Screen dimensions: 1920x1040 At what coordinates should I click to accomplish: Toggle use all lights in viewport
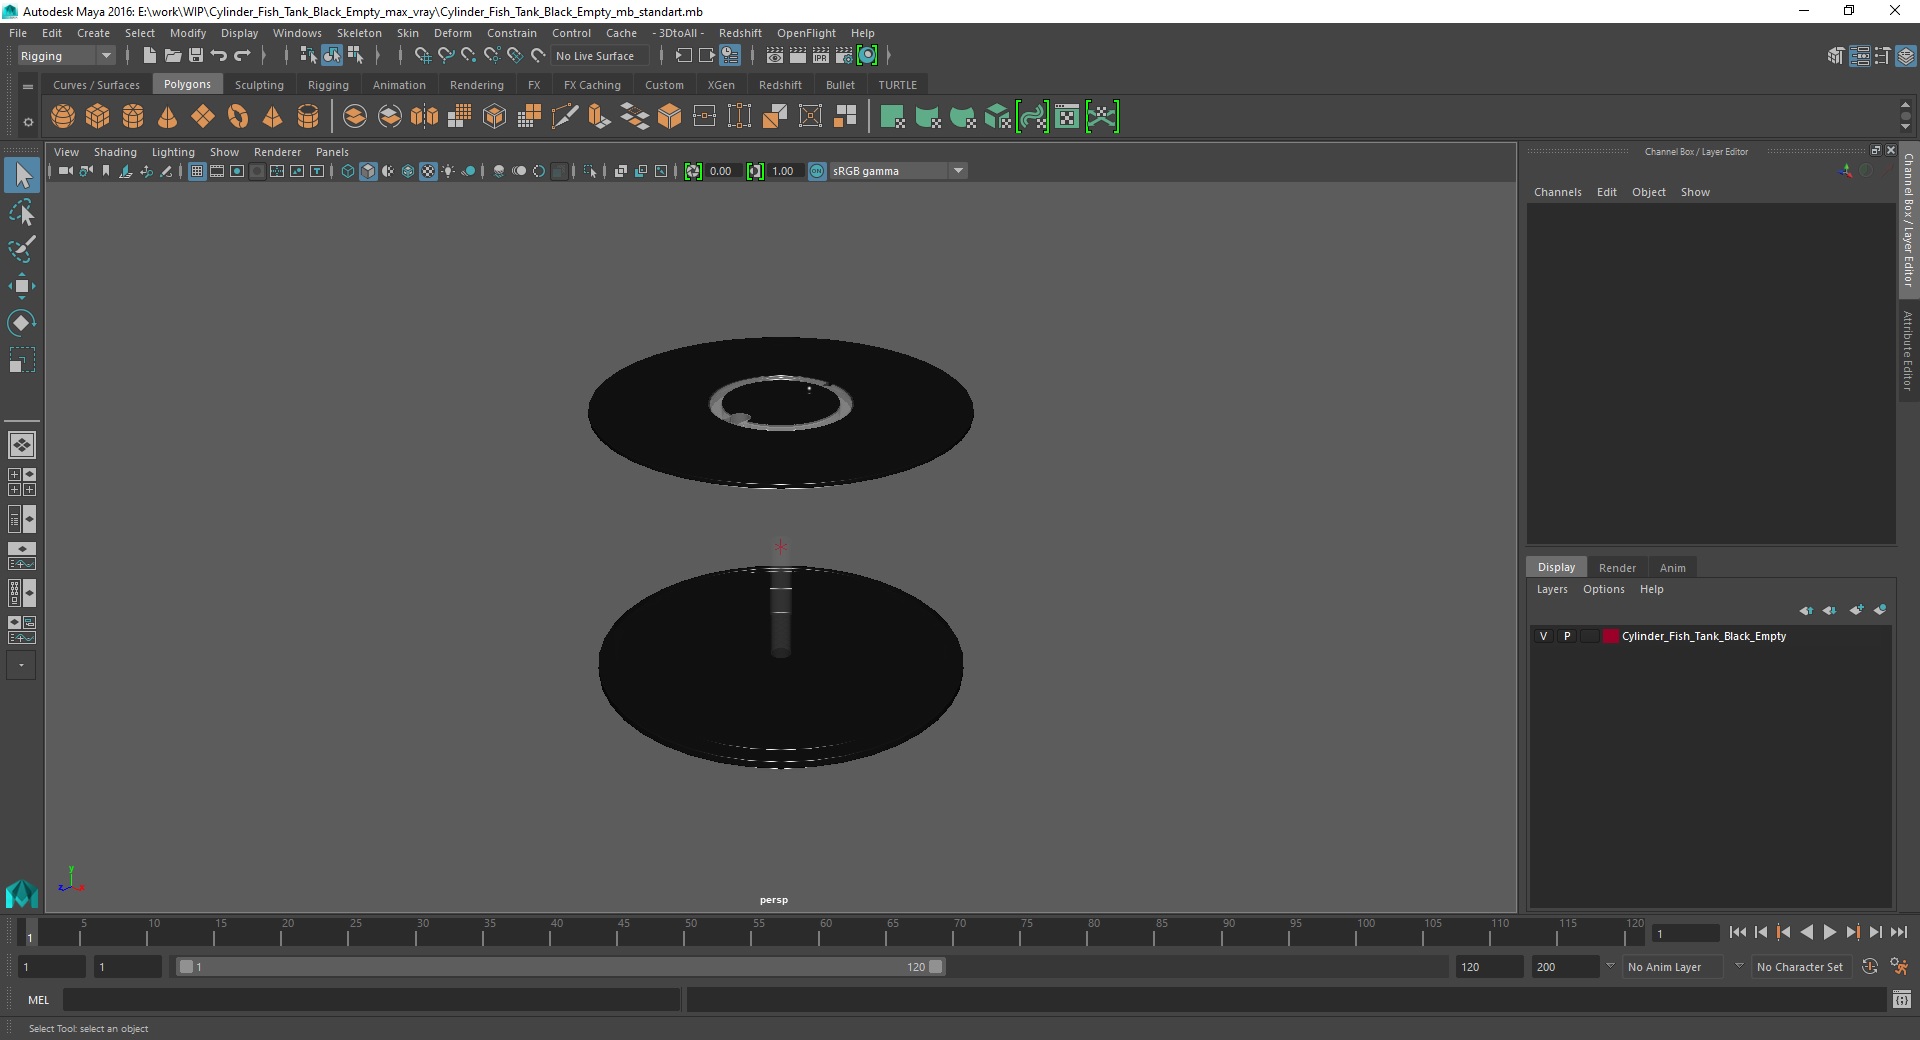point(448,171)
